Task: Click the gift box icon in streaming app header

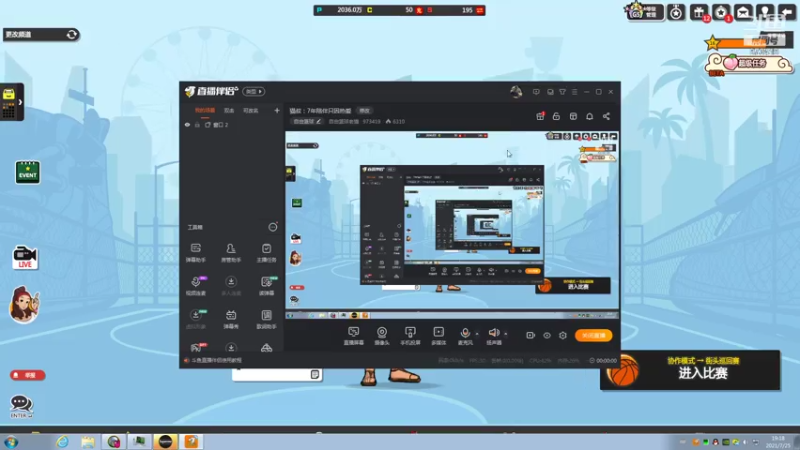Action: pyautogui.click(x=540, y=116)
